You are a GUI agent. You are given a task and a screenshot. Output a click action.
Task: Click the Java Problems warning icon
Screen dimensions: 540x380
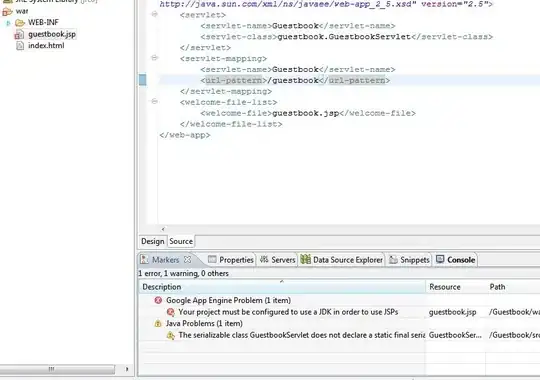click(158, 323)
